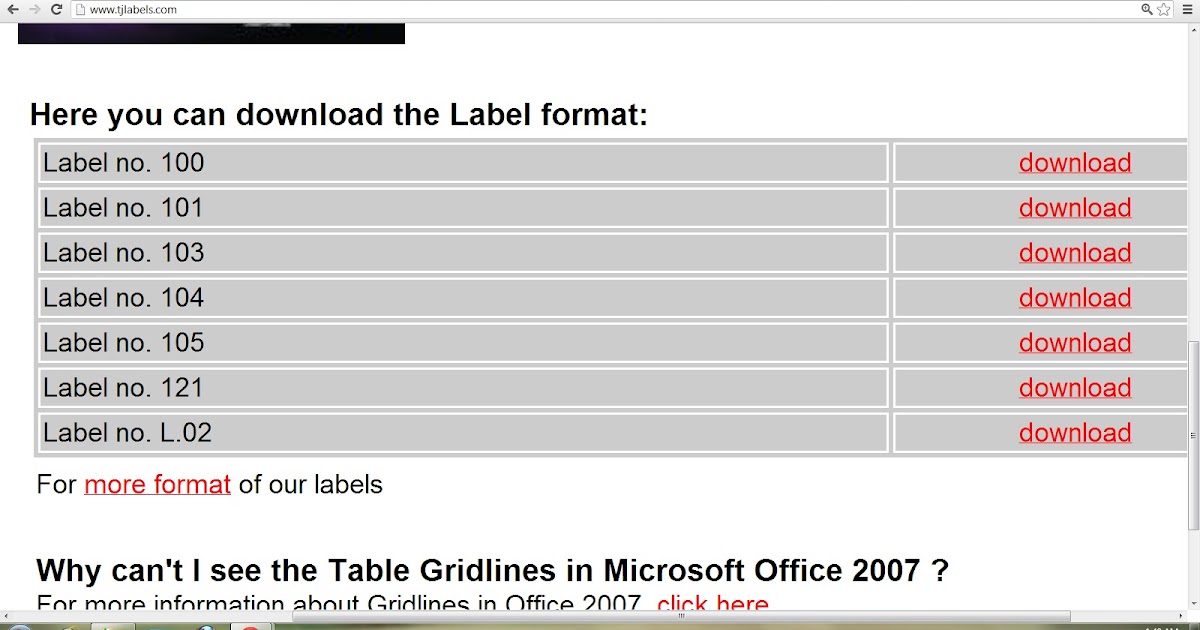The height and width of the screenshot is (630, 1200).
Task: Open the Chrome hamburger menu
Action: click(x=1186, y=9)
